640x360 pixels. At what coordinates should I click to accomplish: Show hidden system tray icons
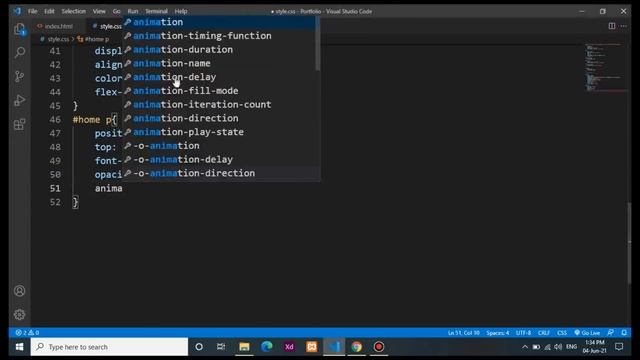click(524, 347)
